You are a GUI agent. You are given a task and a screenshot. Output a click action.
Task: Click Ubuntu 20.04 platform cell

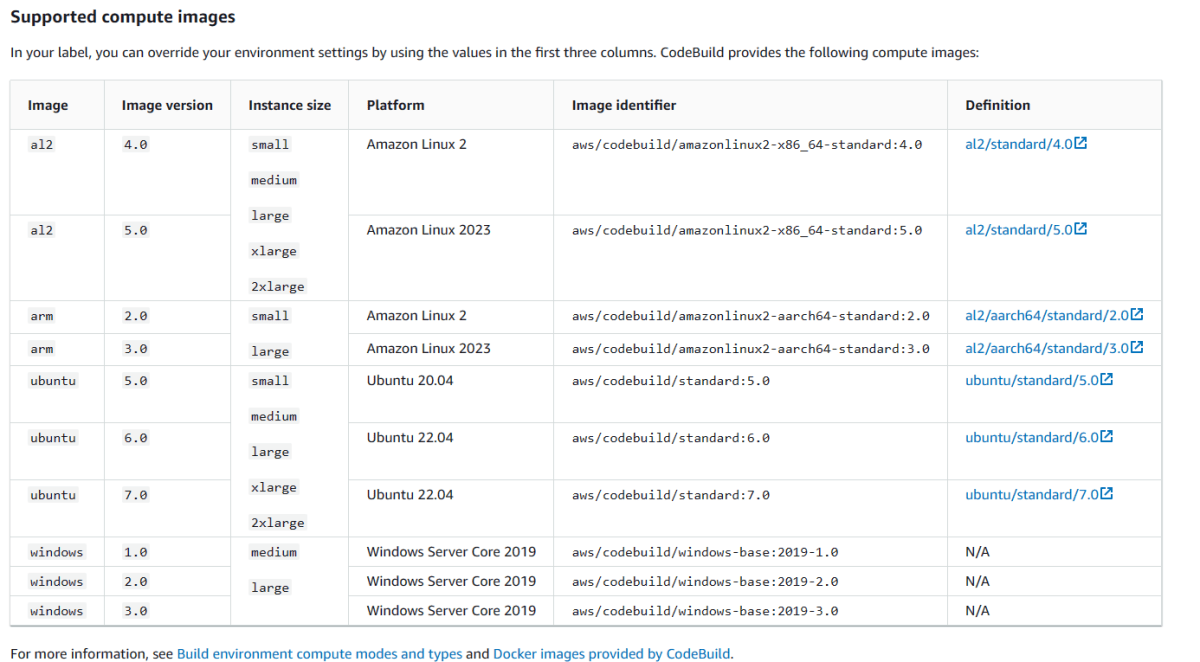(410, 380)
